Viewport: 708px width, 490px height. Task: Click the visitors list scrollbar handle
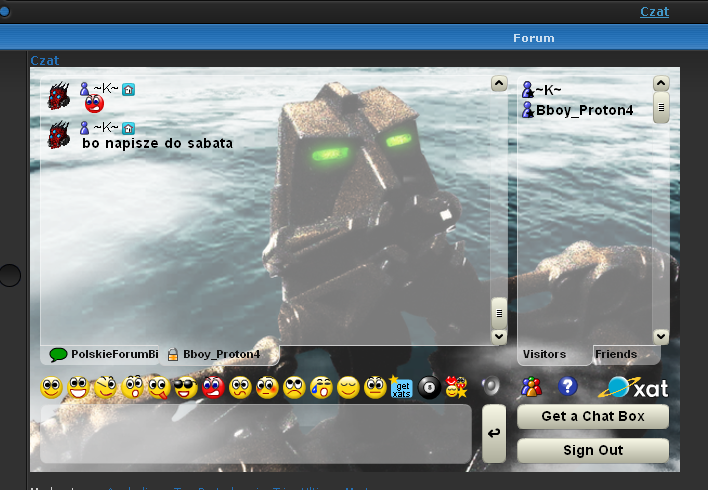coord(661,107)
